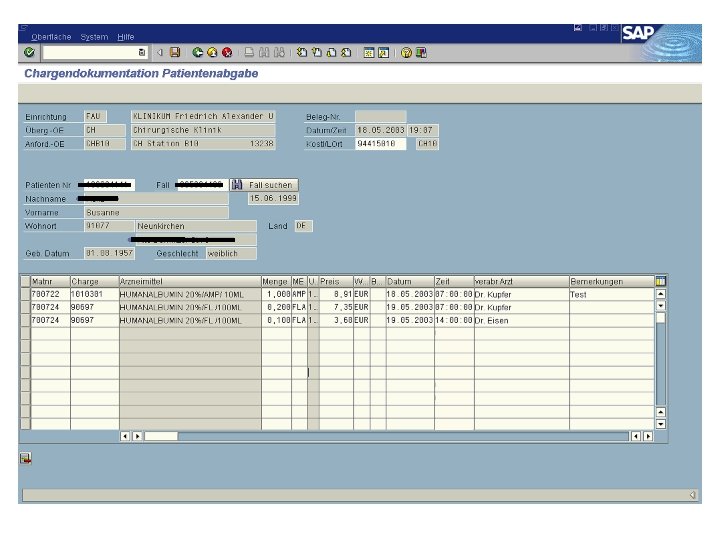
Task: Open the command field history dropdown
Action: (141, 52)
